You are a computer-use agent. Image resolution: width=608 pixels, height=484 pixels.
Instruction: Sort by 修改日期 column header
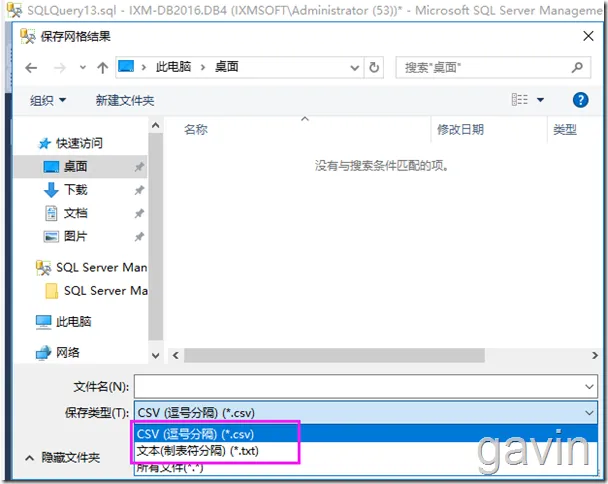coord(460,129)
